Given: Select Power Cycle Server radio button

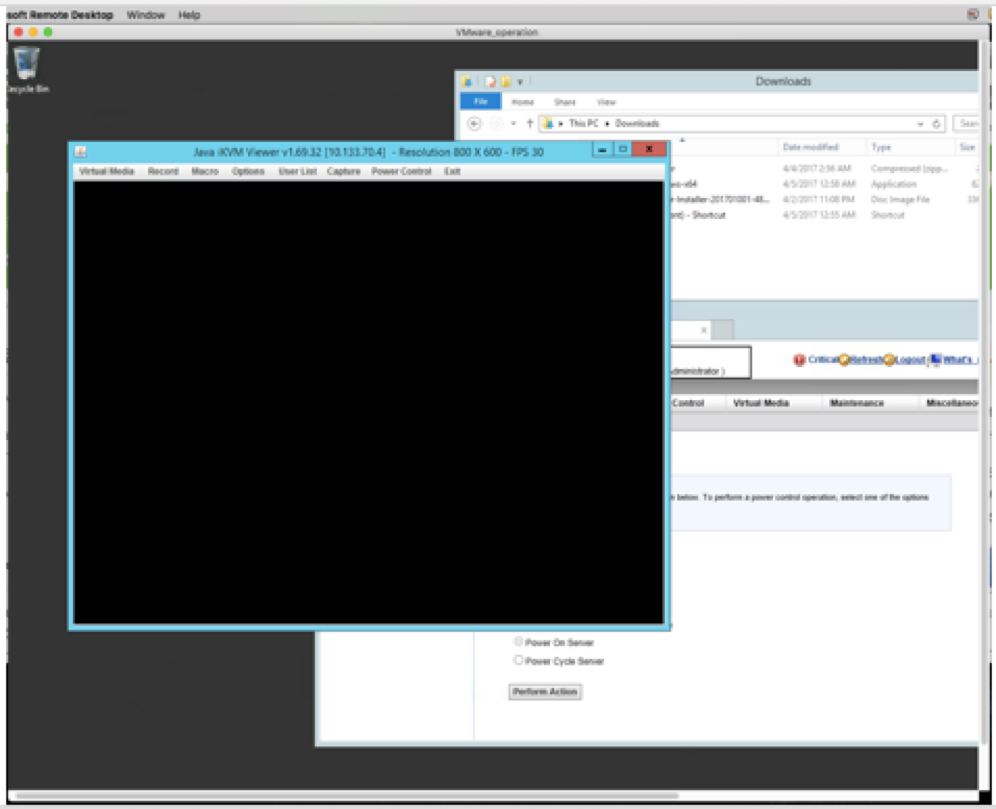Looking at the screenshot, I should point(518,660).
